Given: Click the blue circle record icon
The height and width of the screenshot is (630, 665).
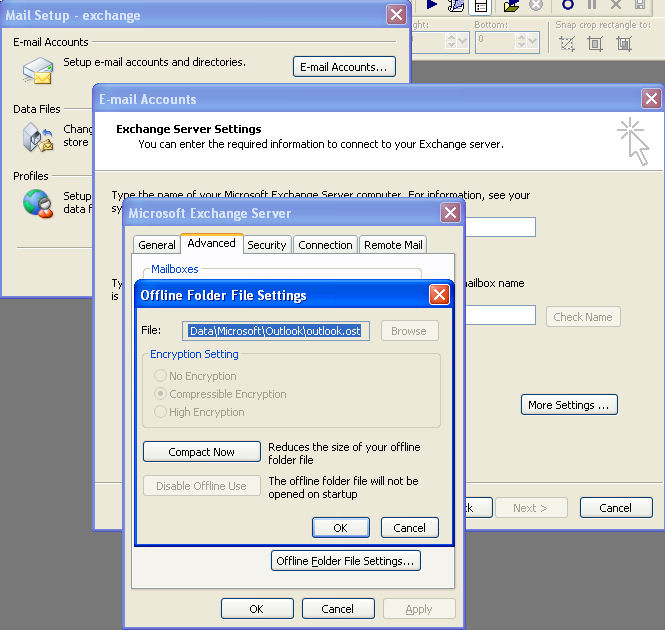Looking at the screenshot, I should pyautogui.click(x=567, y=5).
